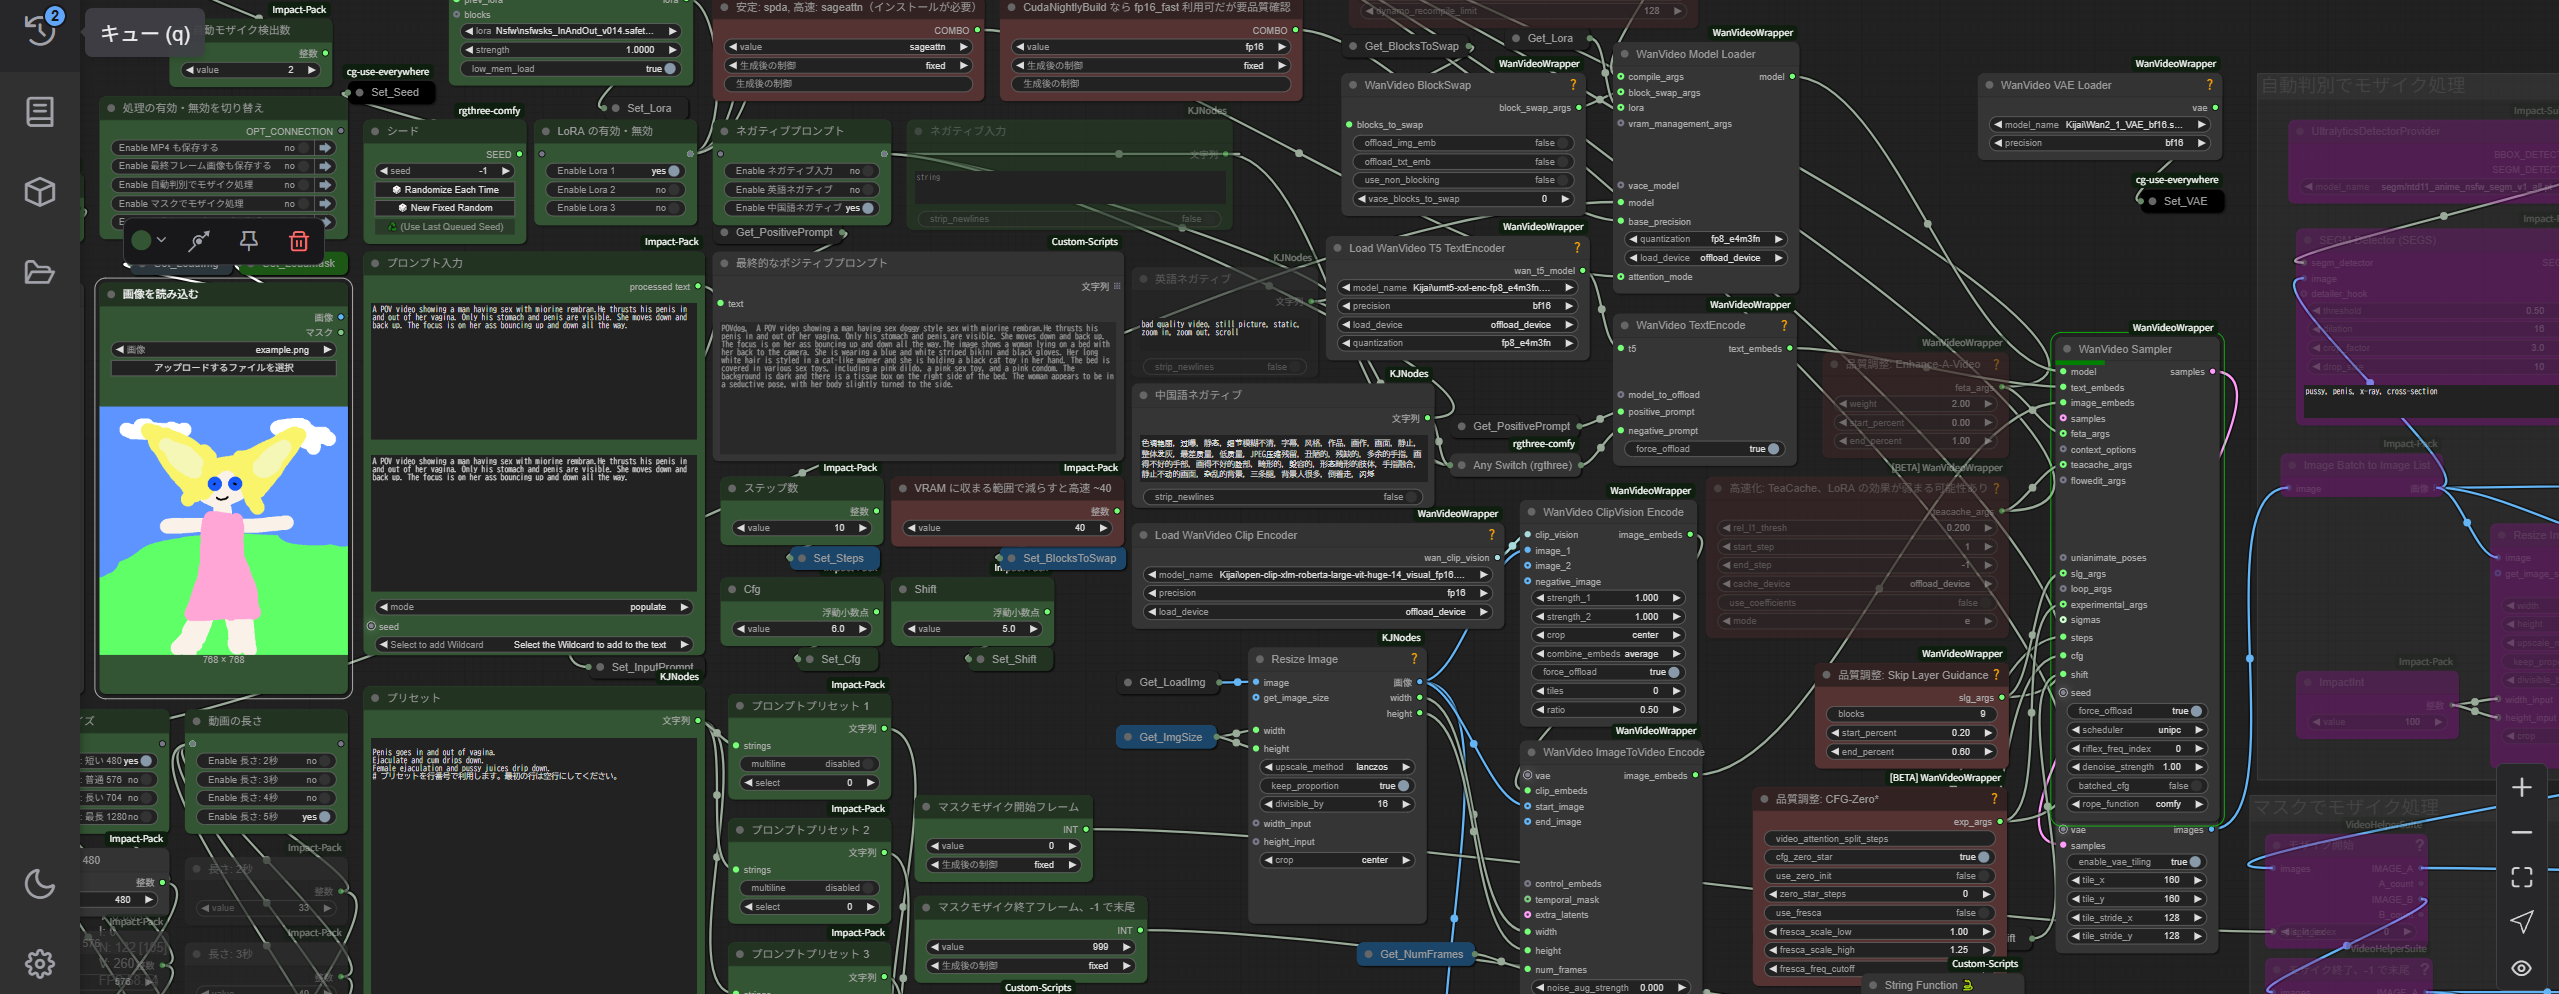Open the Select to add Wildcard combo

click(534, 645)
